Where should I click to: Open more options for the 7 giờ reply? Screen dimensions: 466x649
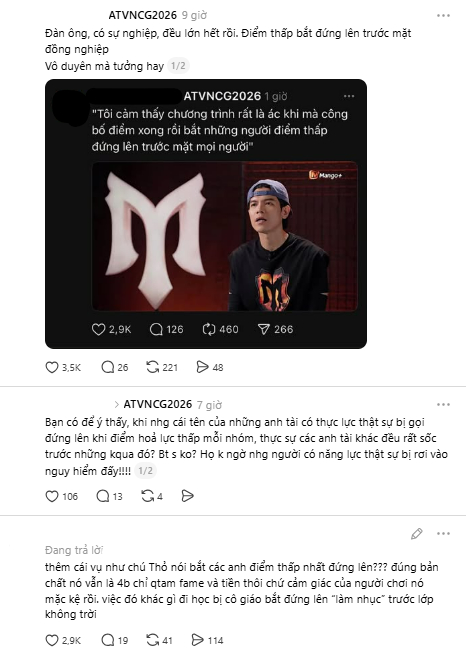[x=443, y=404]
